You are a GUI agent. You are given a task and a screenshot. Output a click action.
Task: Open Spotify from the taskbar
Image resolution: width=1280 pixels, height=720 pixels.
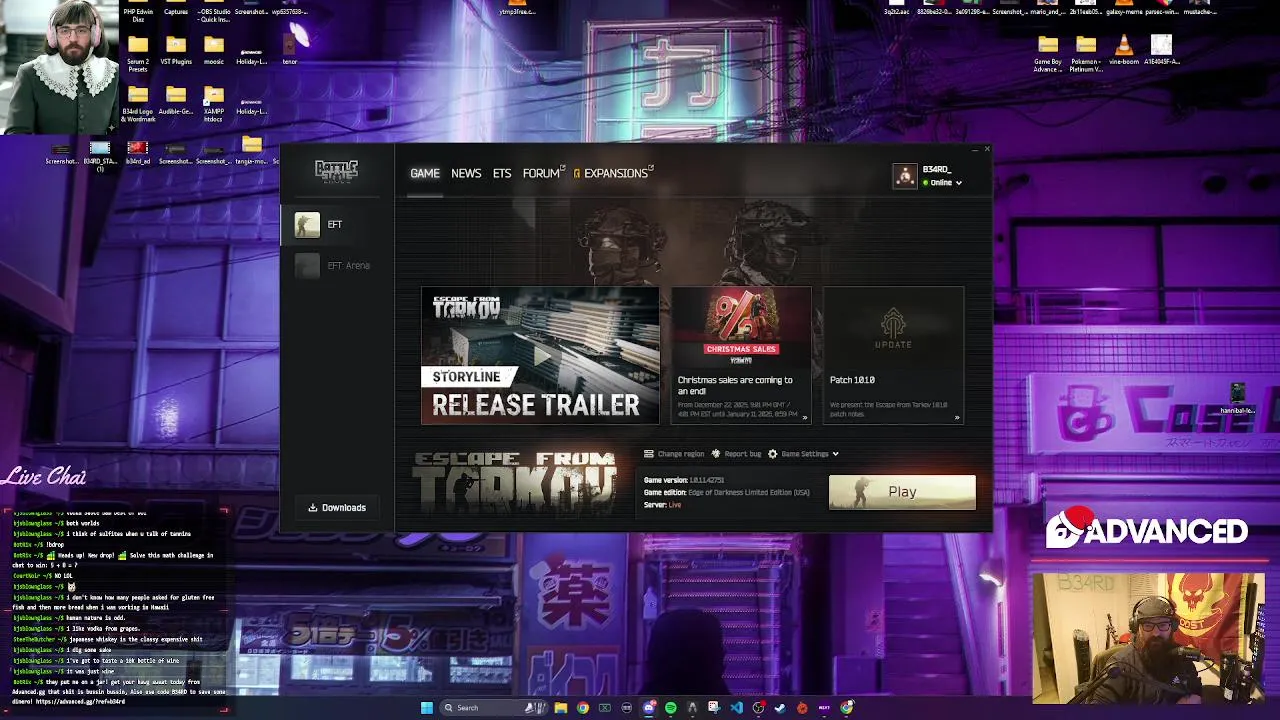pyautogui.click(x=671, y=708)
